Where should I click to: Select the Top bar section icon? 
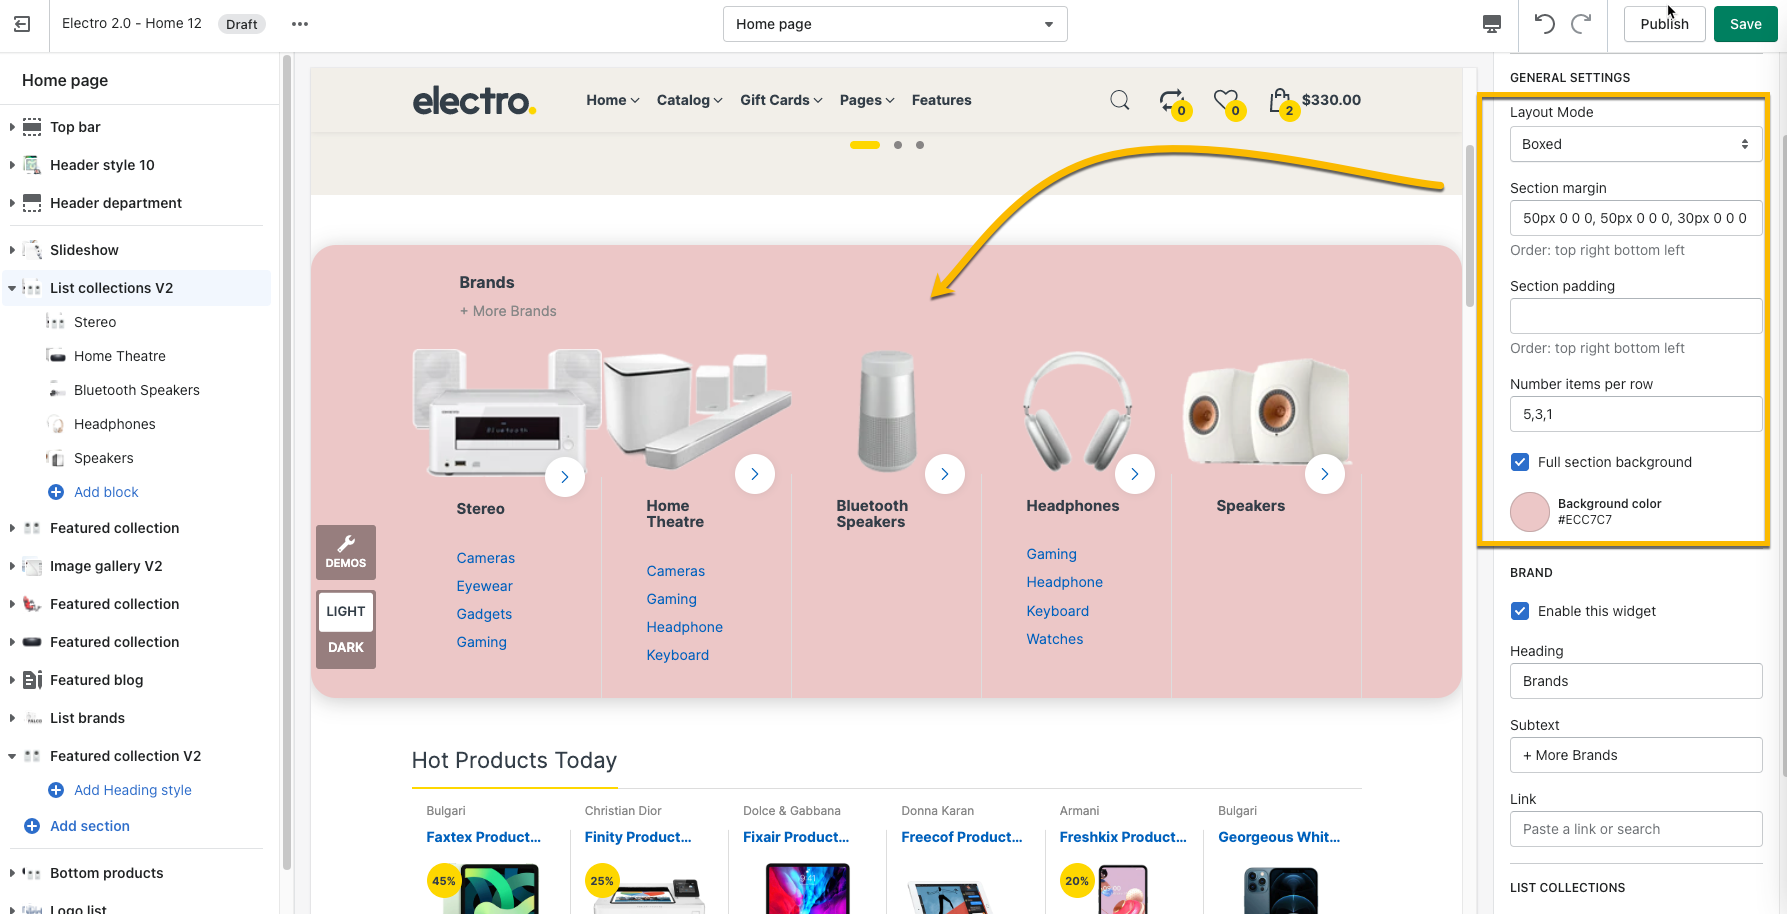[x=32, y=127]
